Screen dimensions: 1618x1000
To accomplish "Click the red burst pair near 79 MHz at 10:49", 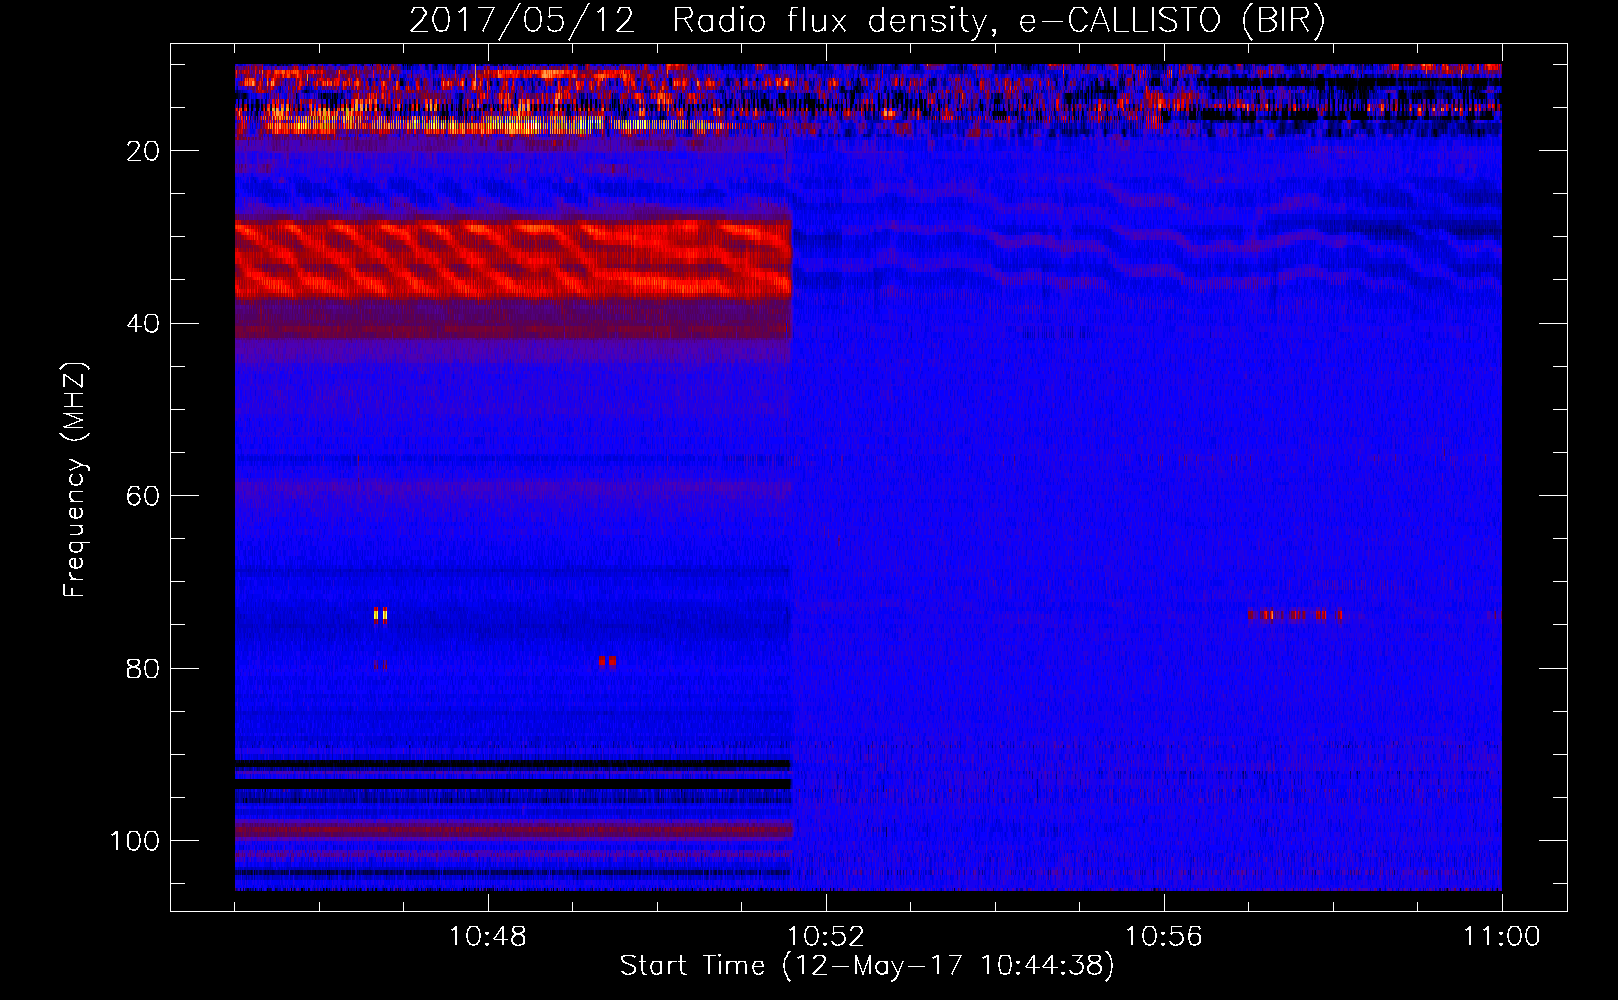I will tap(607, 661).
